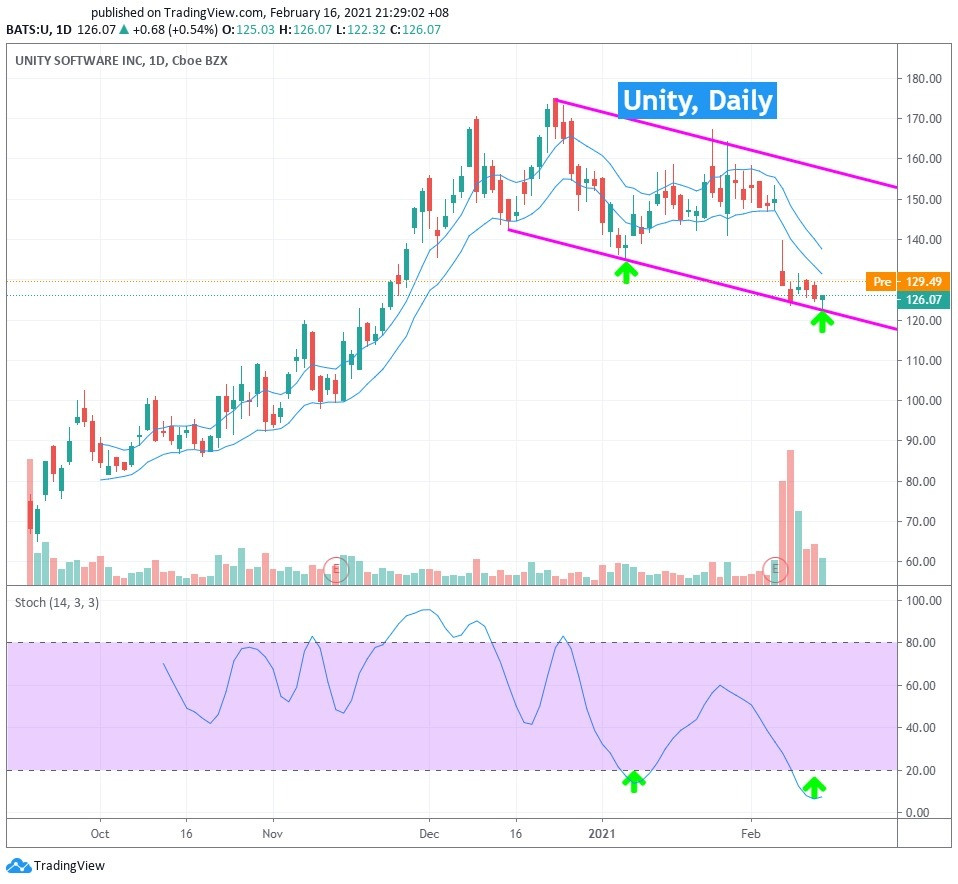Click the earnings 'E' marker in November
The height and width of the screenshot is (884, 958).
click(x=335, y=569)
